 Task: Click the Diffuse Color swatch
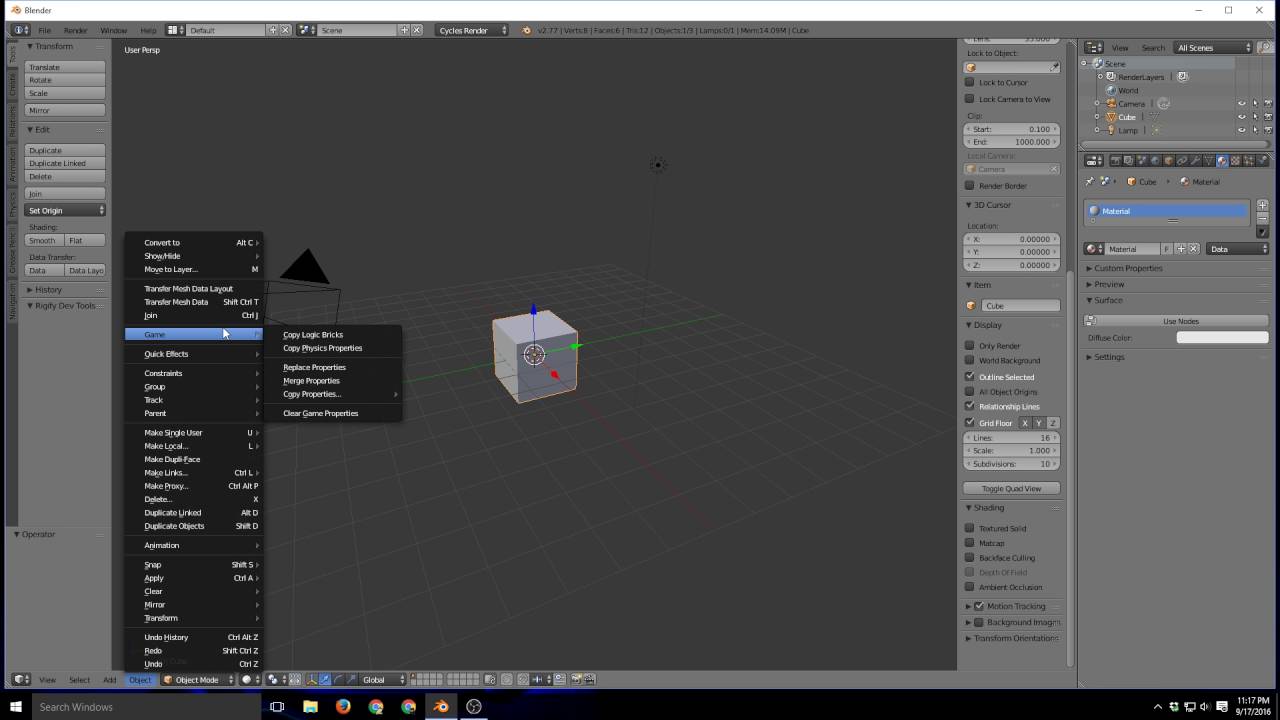coord(1222,338)
